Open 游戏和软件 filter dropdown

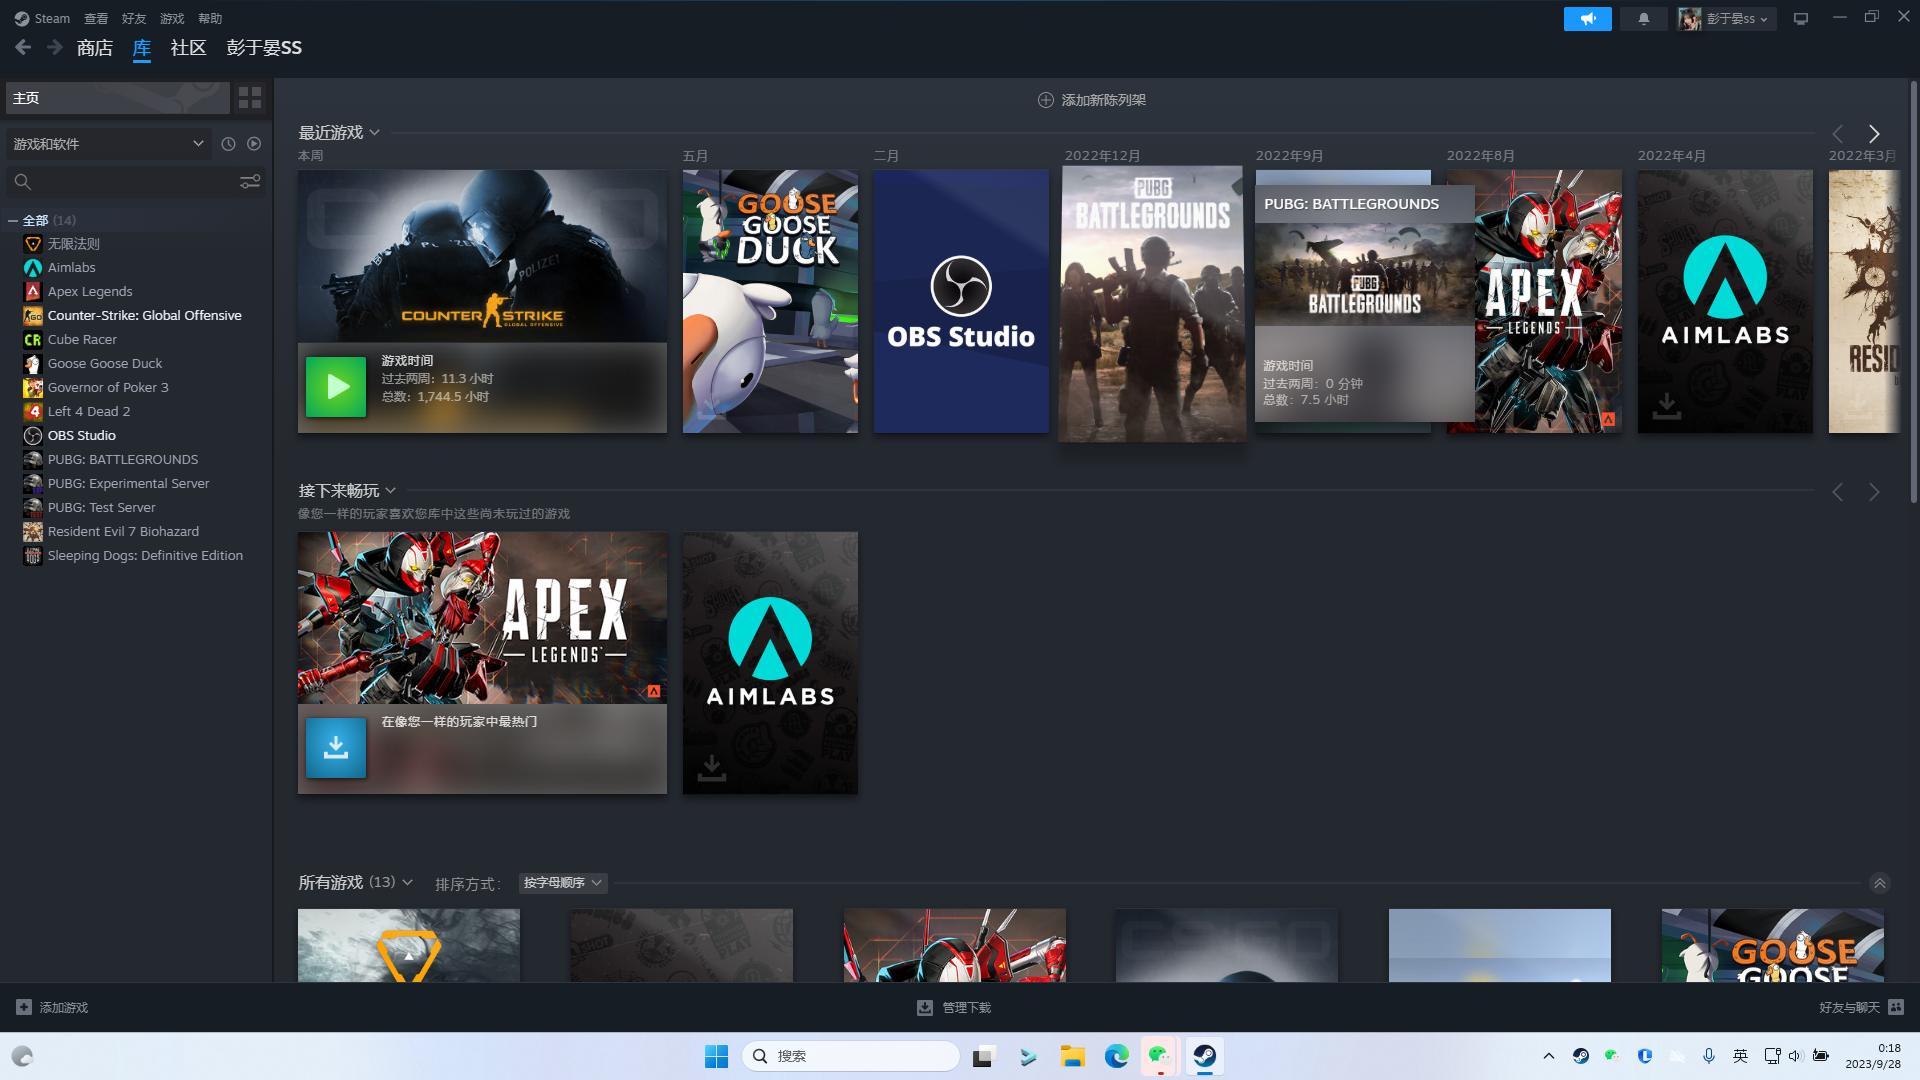(108, 144)
